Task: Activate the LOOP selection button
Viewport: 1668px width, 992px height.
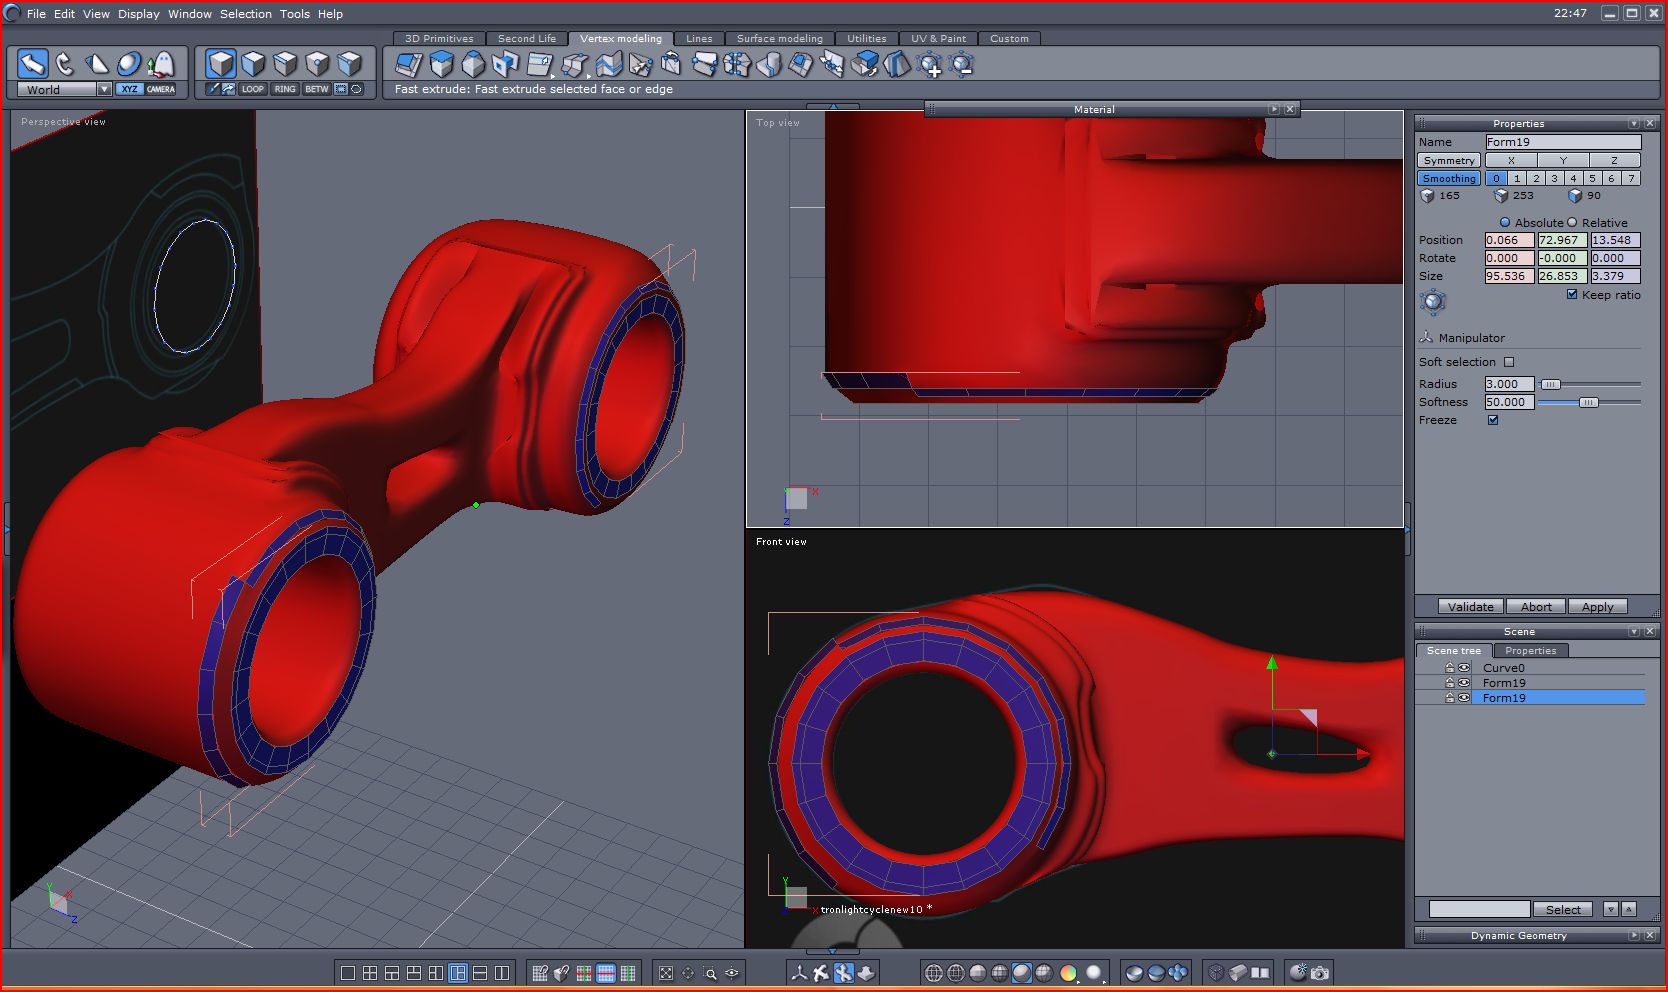Action: click(x=253, y=89)
